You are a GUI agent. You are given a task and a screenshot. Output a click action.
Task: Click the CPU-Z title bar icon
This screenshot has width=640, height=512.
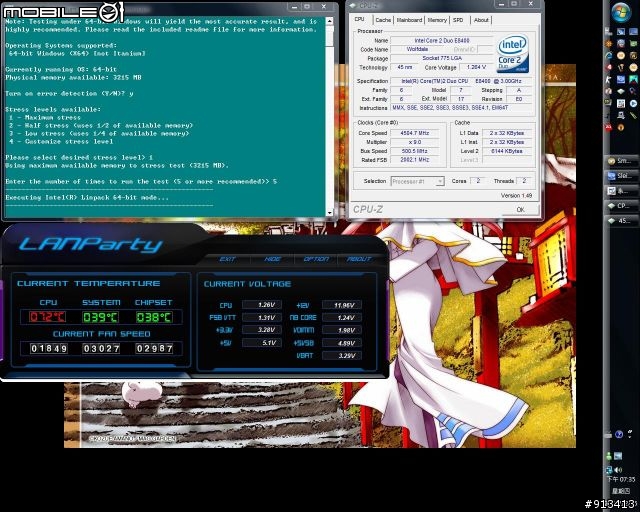[x=353, y=5]
